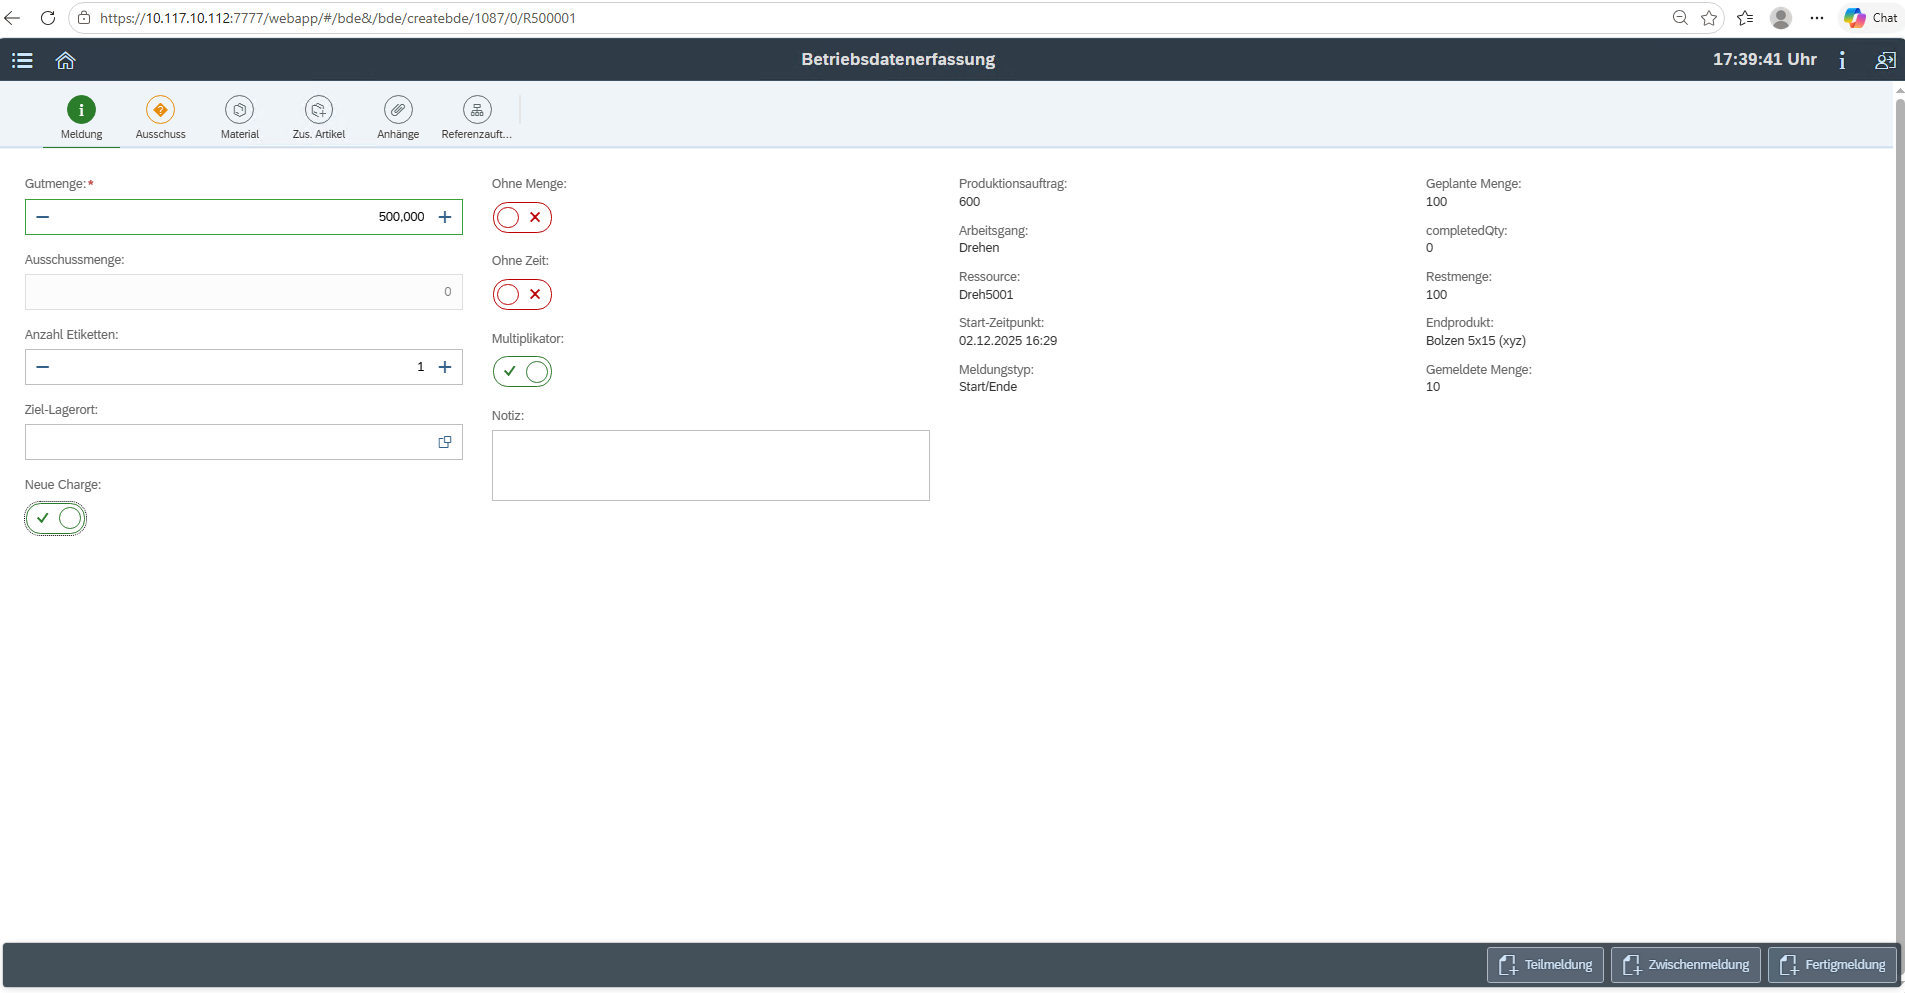Screen dimensions: 1905x993
Task: Decrease Gutmenge with the minus button
Action: [43, 217]
